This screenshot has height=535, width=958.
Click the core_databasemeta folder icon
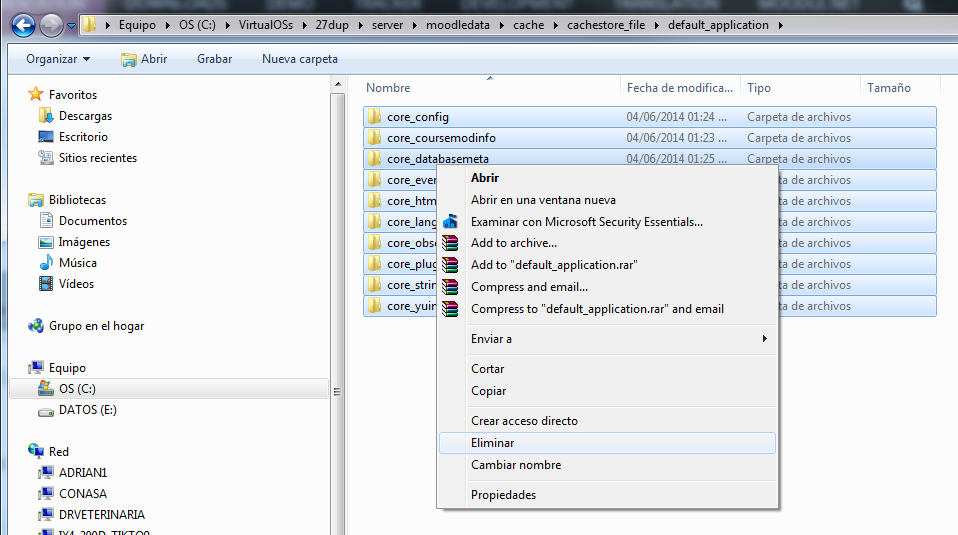375,158
